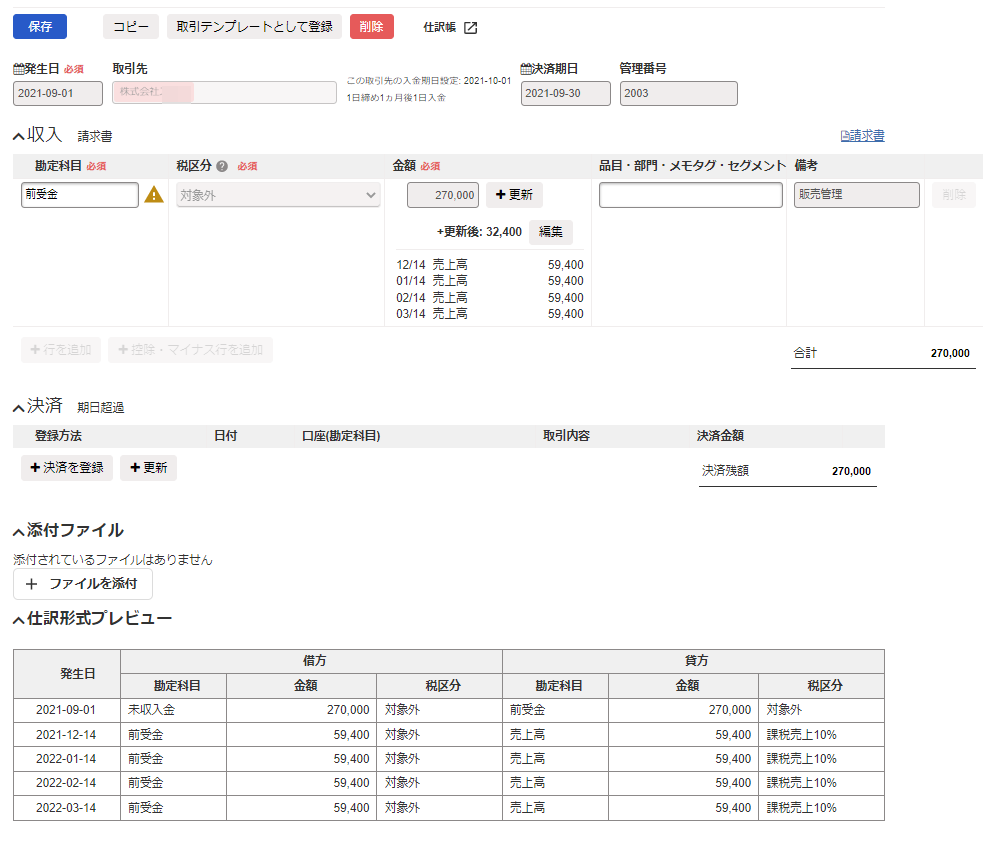
Task: Click the 取引先 input field
Action: [224, 93]
